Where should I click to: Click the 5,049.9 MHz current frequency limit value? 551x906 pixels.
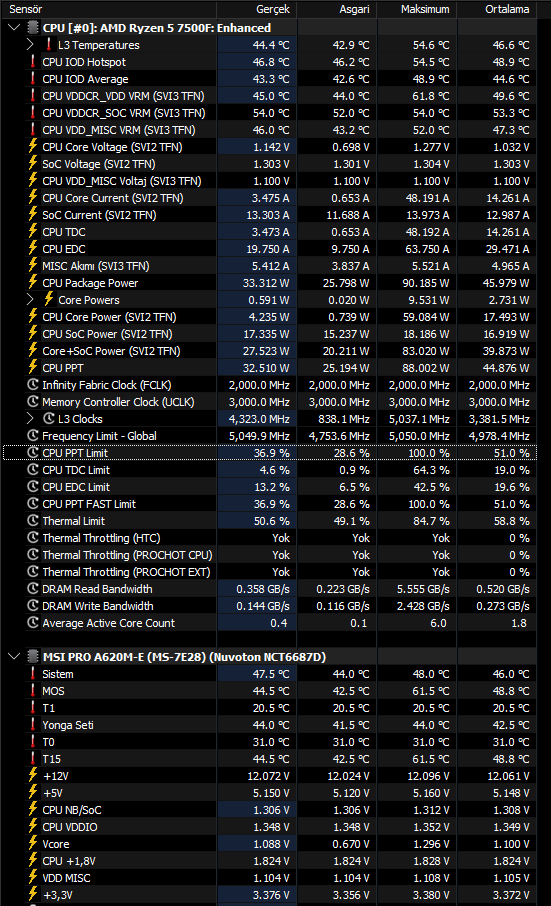259,436
